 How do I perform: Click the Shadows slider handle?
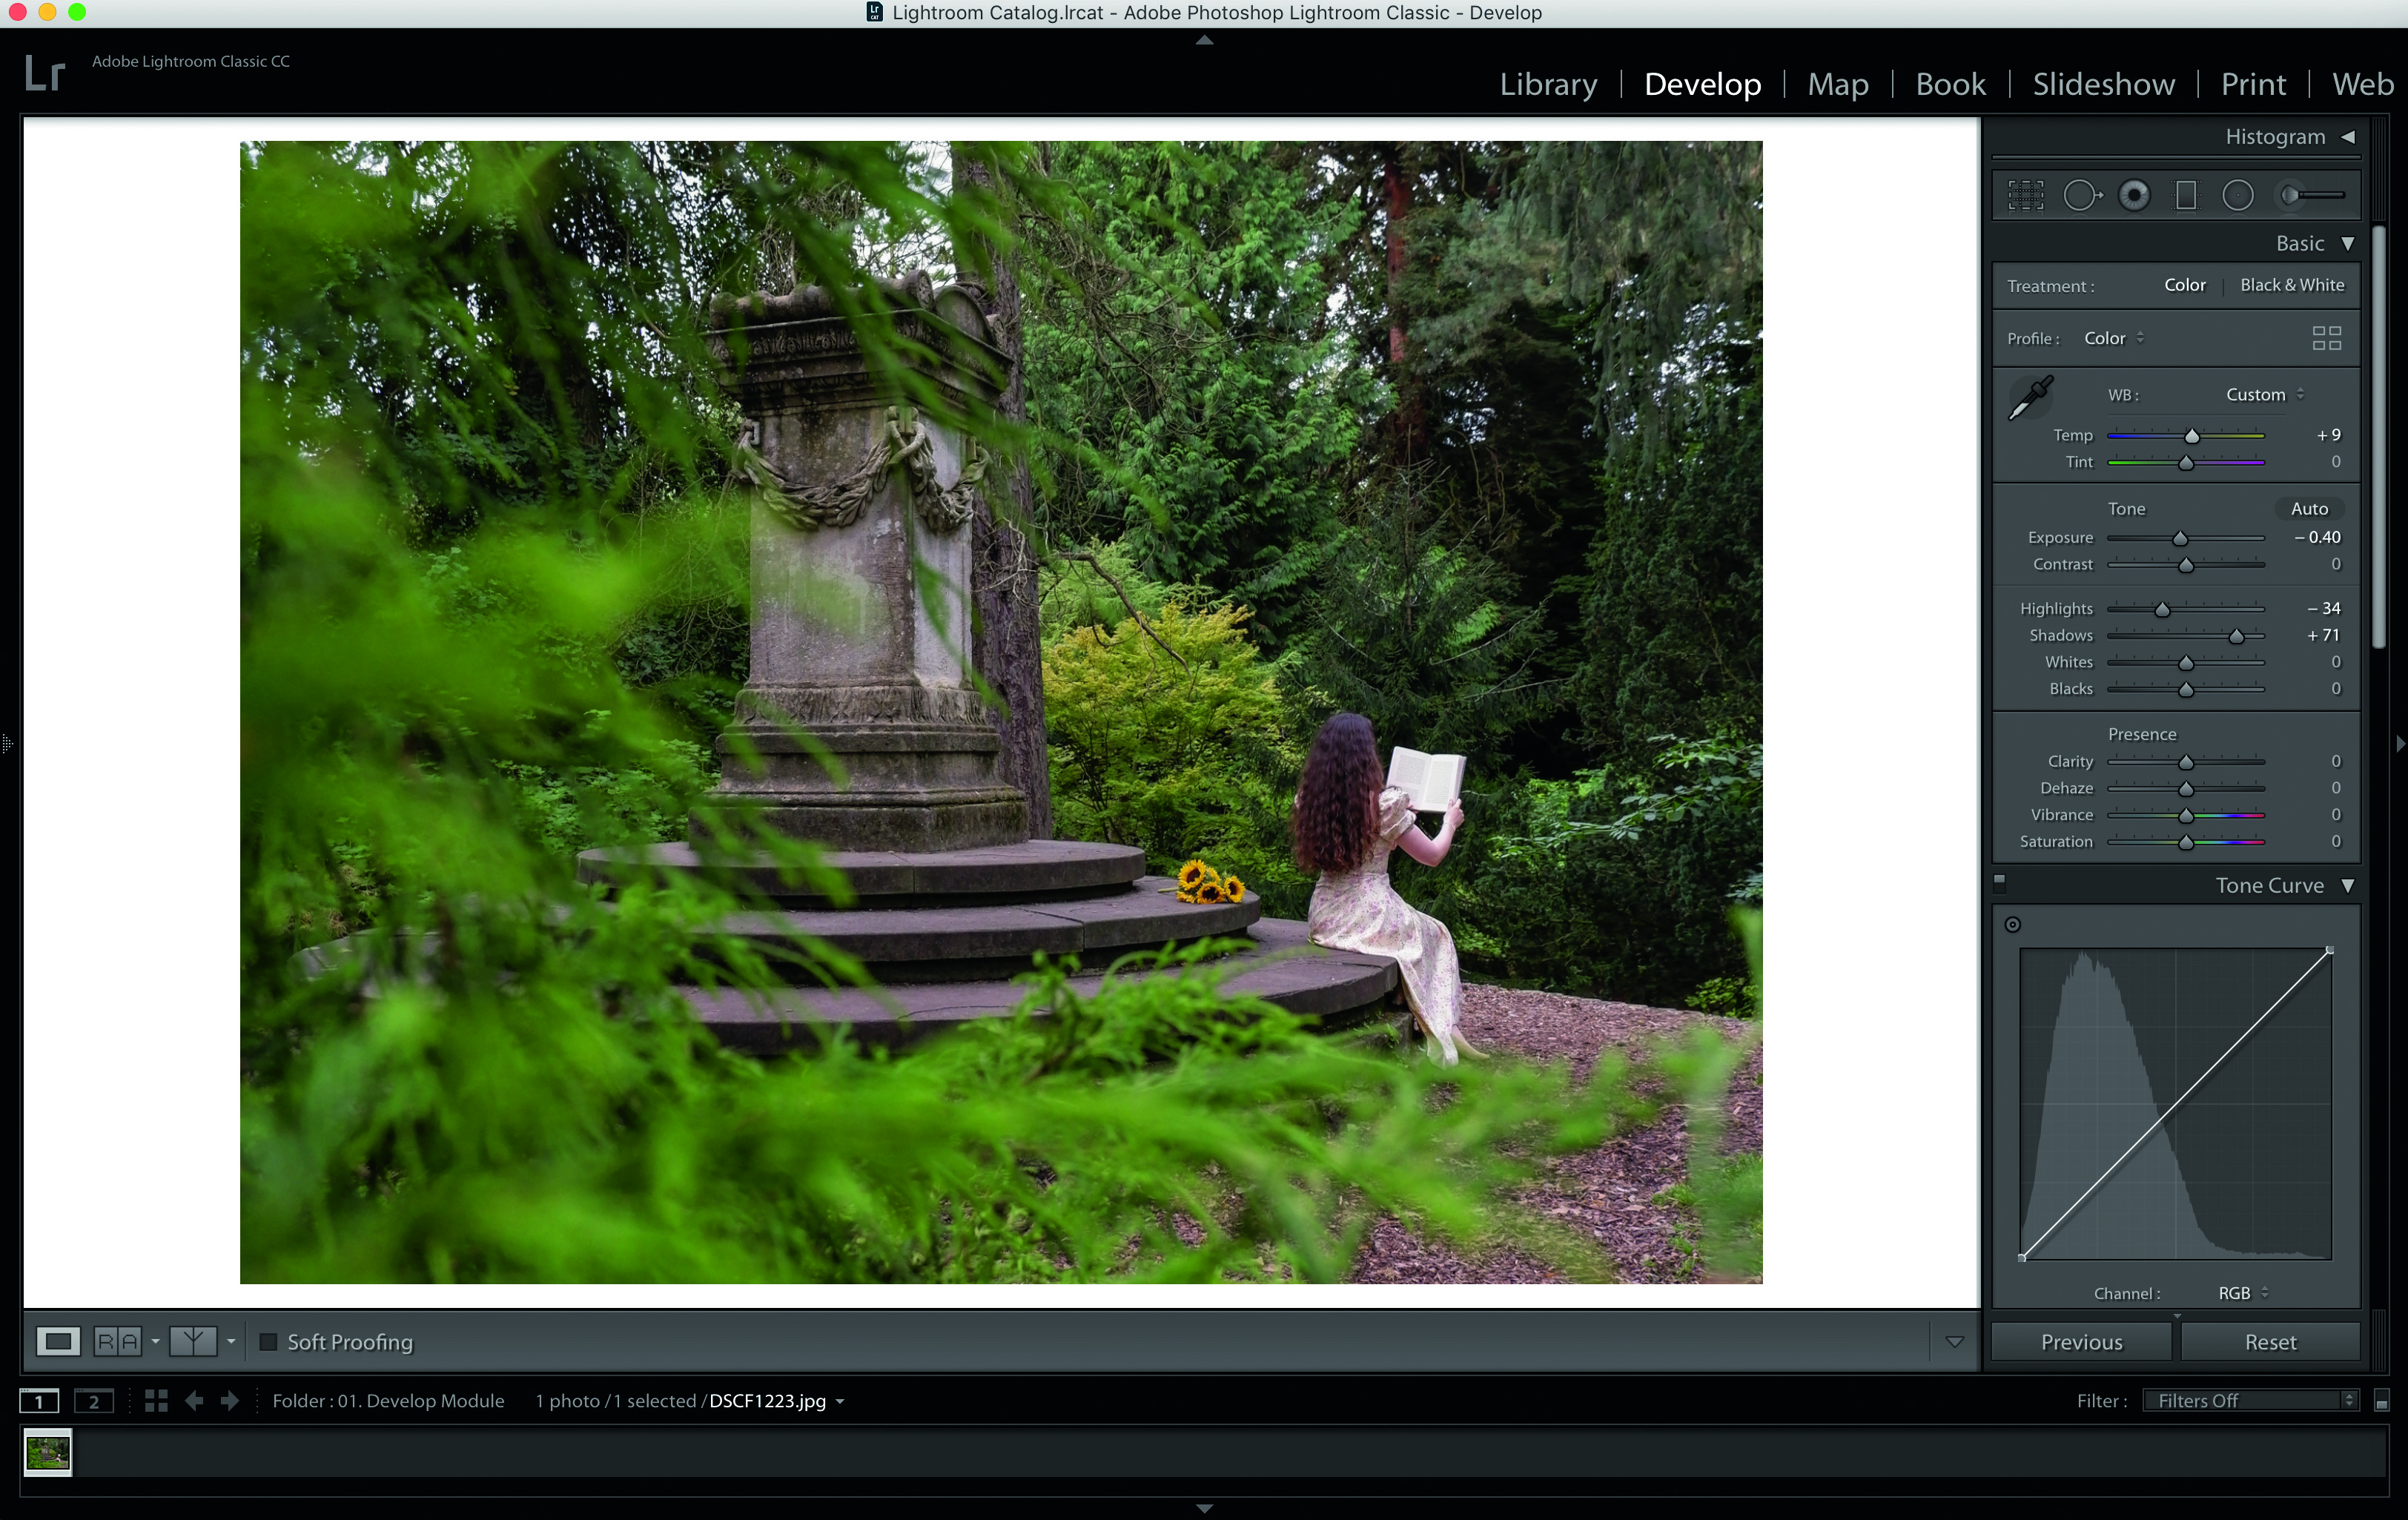coord(2236,636)
